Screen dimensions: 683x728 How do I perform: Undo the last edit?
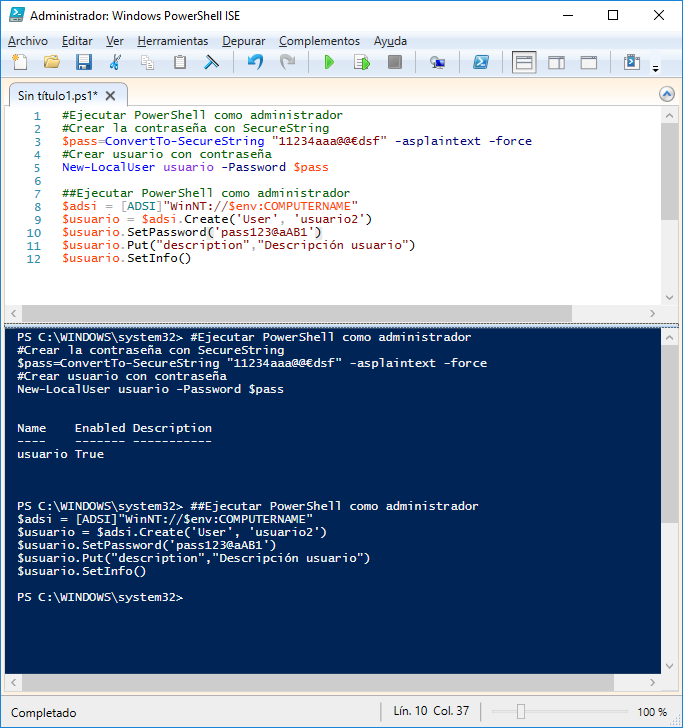point(255,62)
